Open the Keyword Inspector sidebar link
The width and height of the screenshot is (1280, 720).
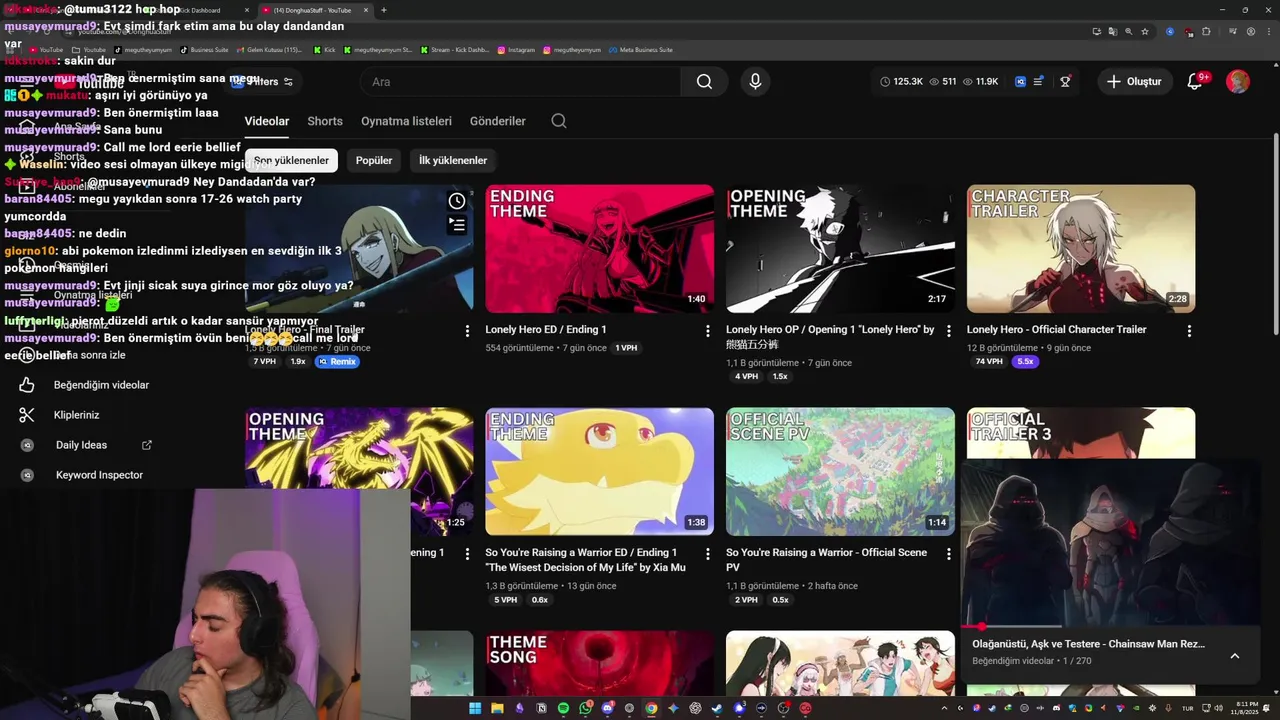point(99,475)
